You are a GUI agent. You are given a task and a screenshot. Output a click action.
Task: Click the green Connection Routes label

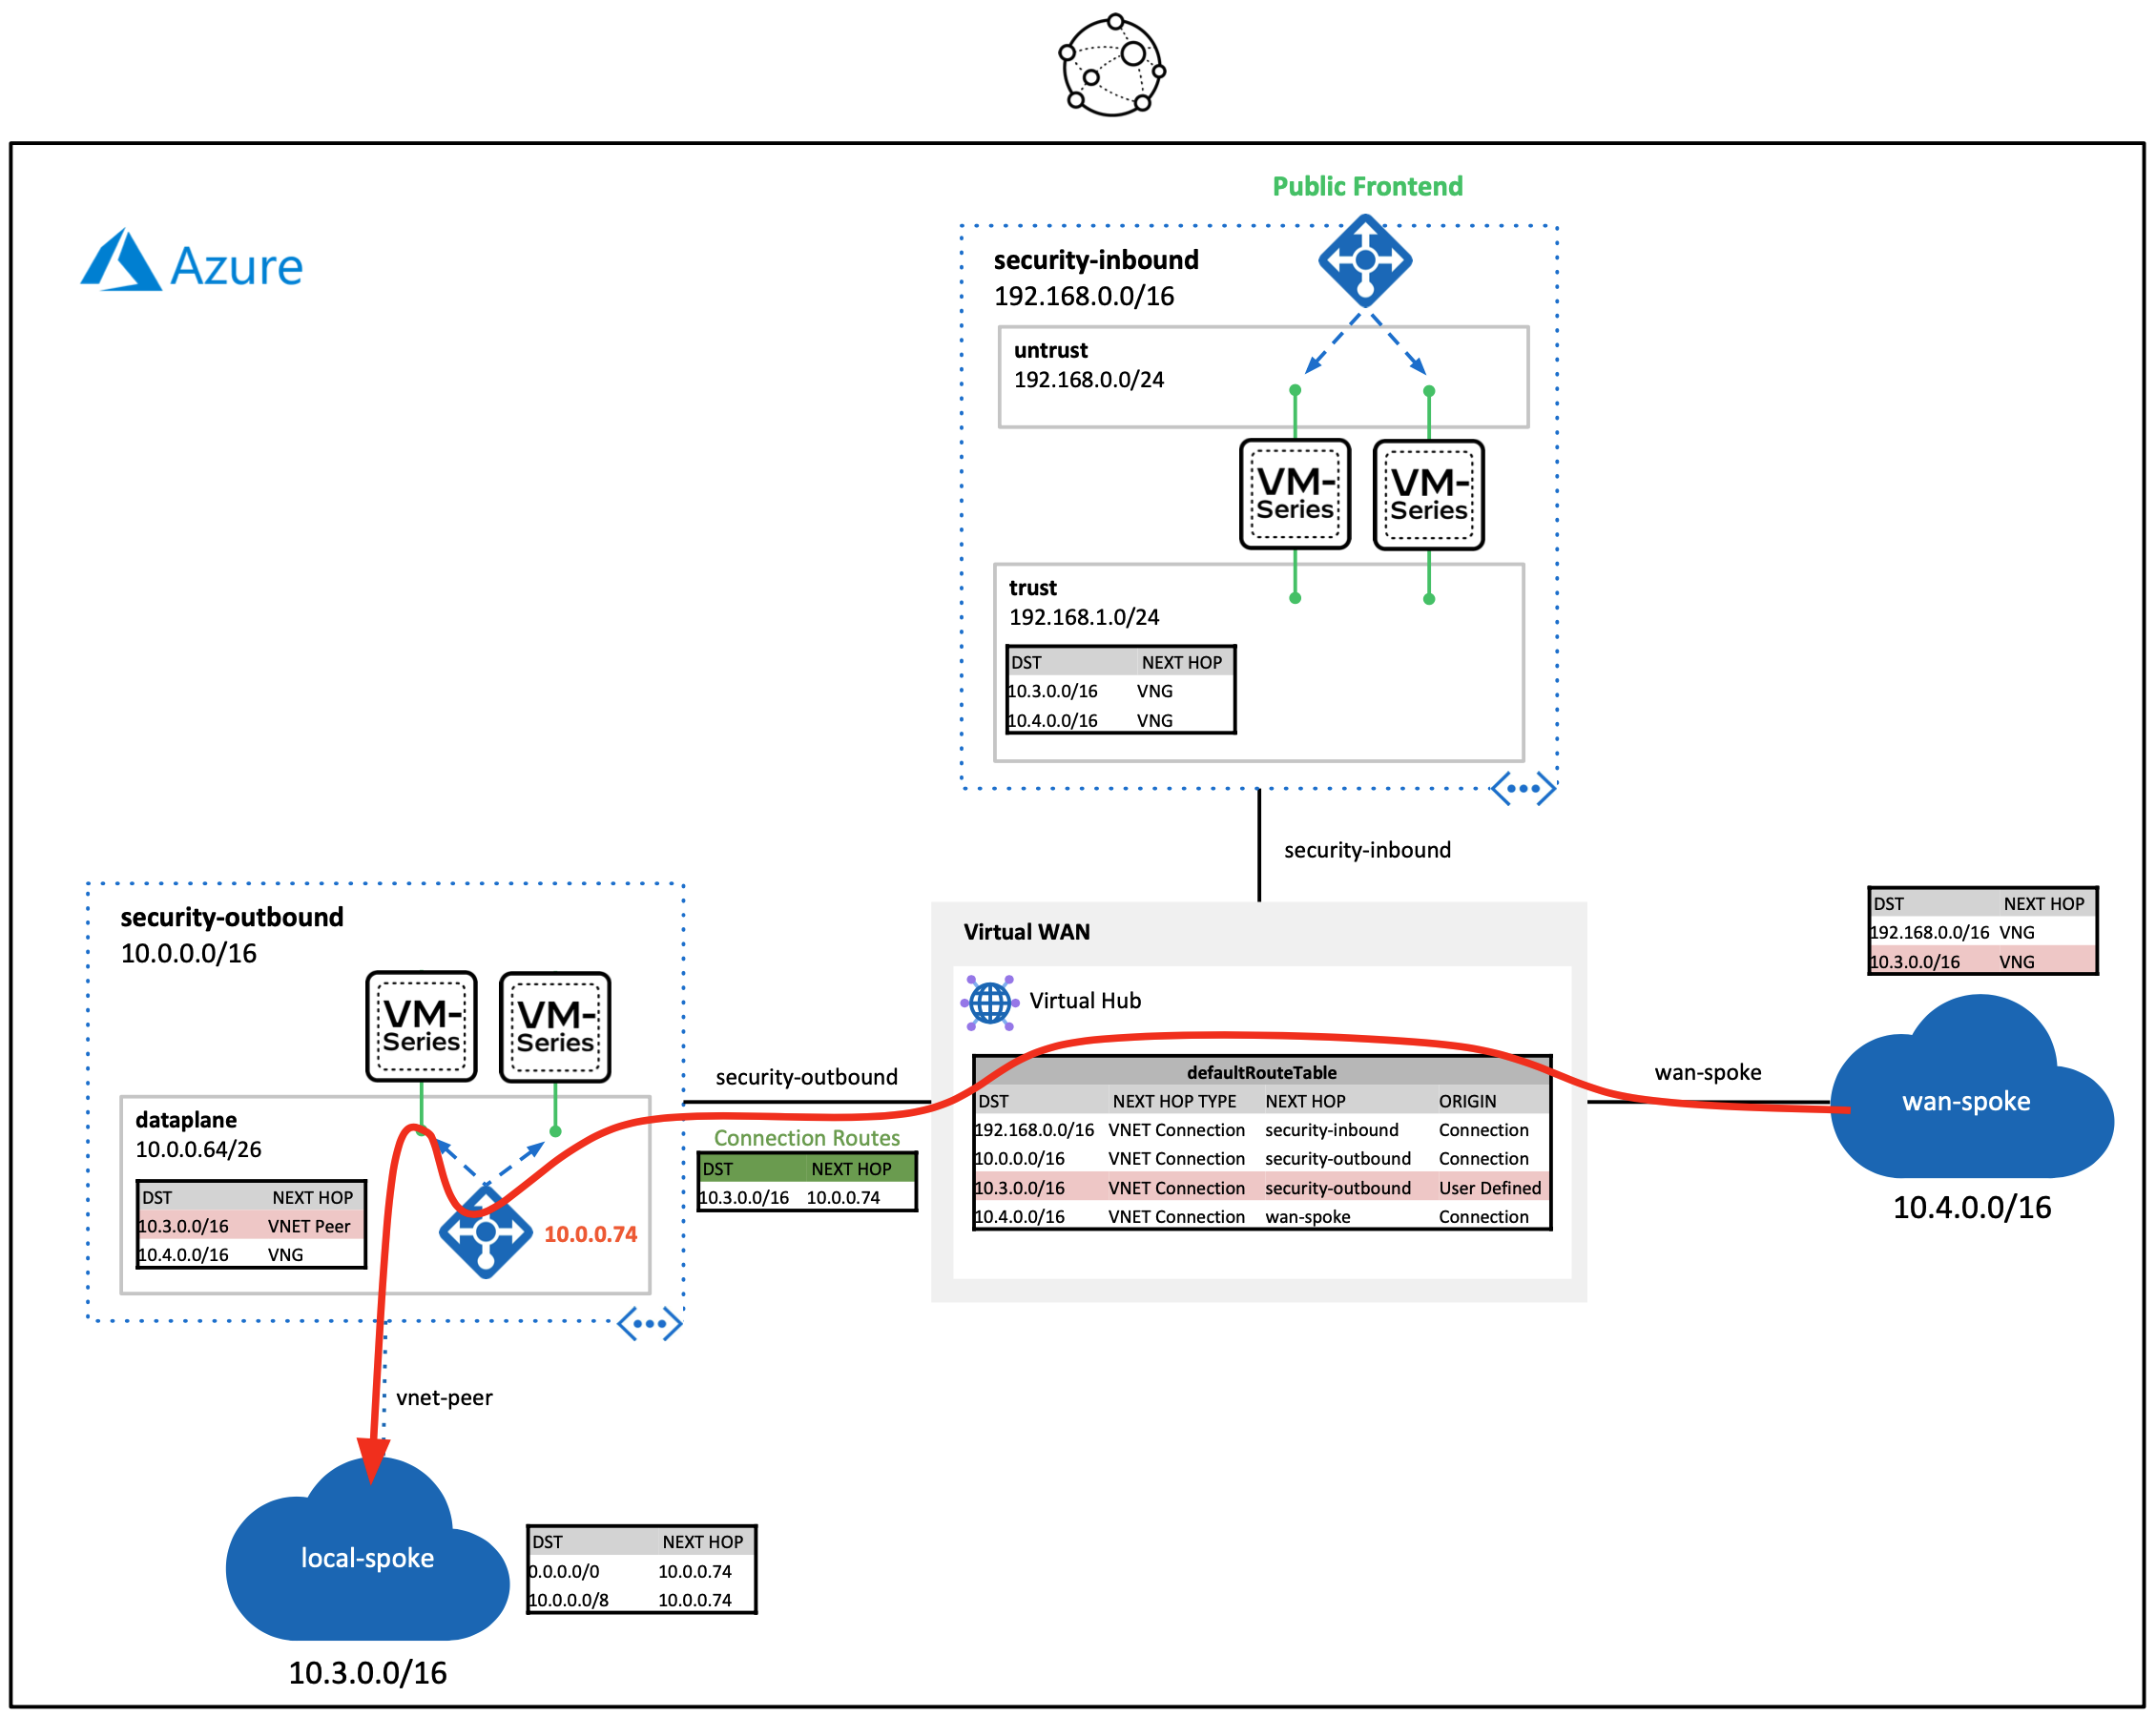click(x=806, y=1138)
